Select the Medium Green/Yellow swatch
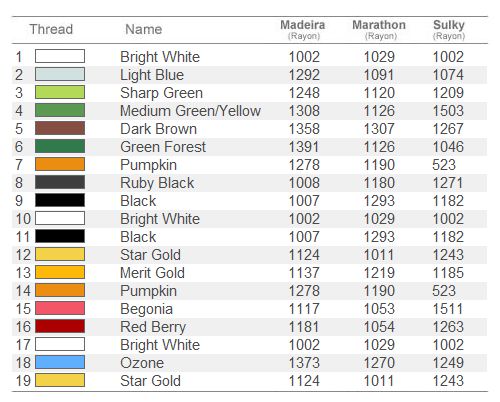Viewport: 500px width, 402px height. [60, 110]
